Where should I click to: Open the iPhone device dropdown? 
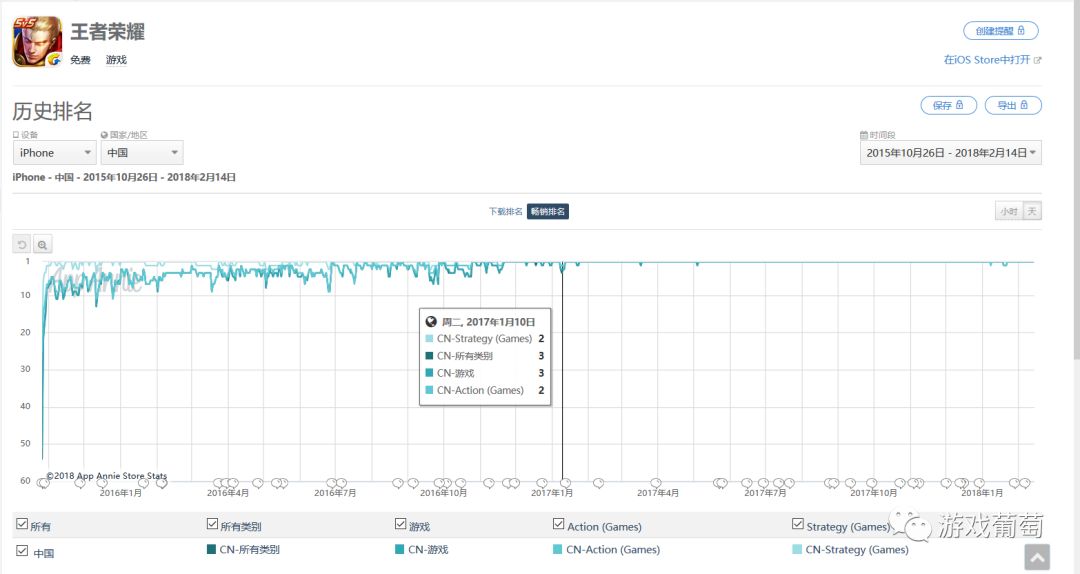click(x=54, y=153)
